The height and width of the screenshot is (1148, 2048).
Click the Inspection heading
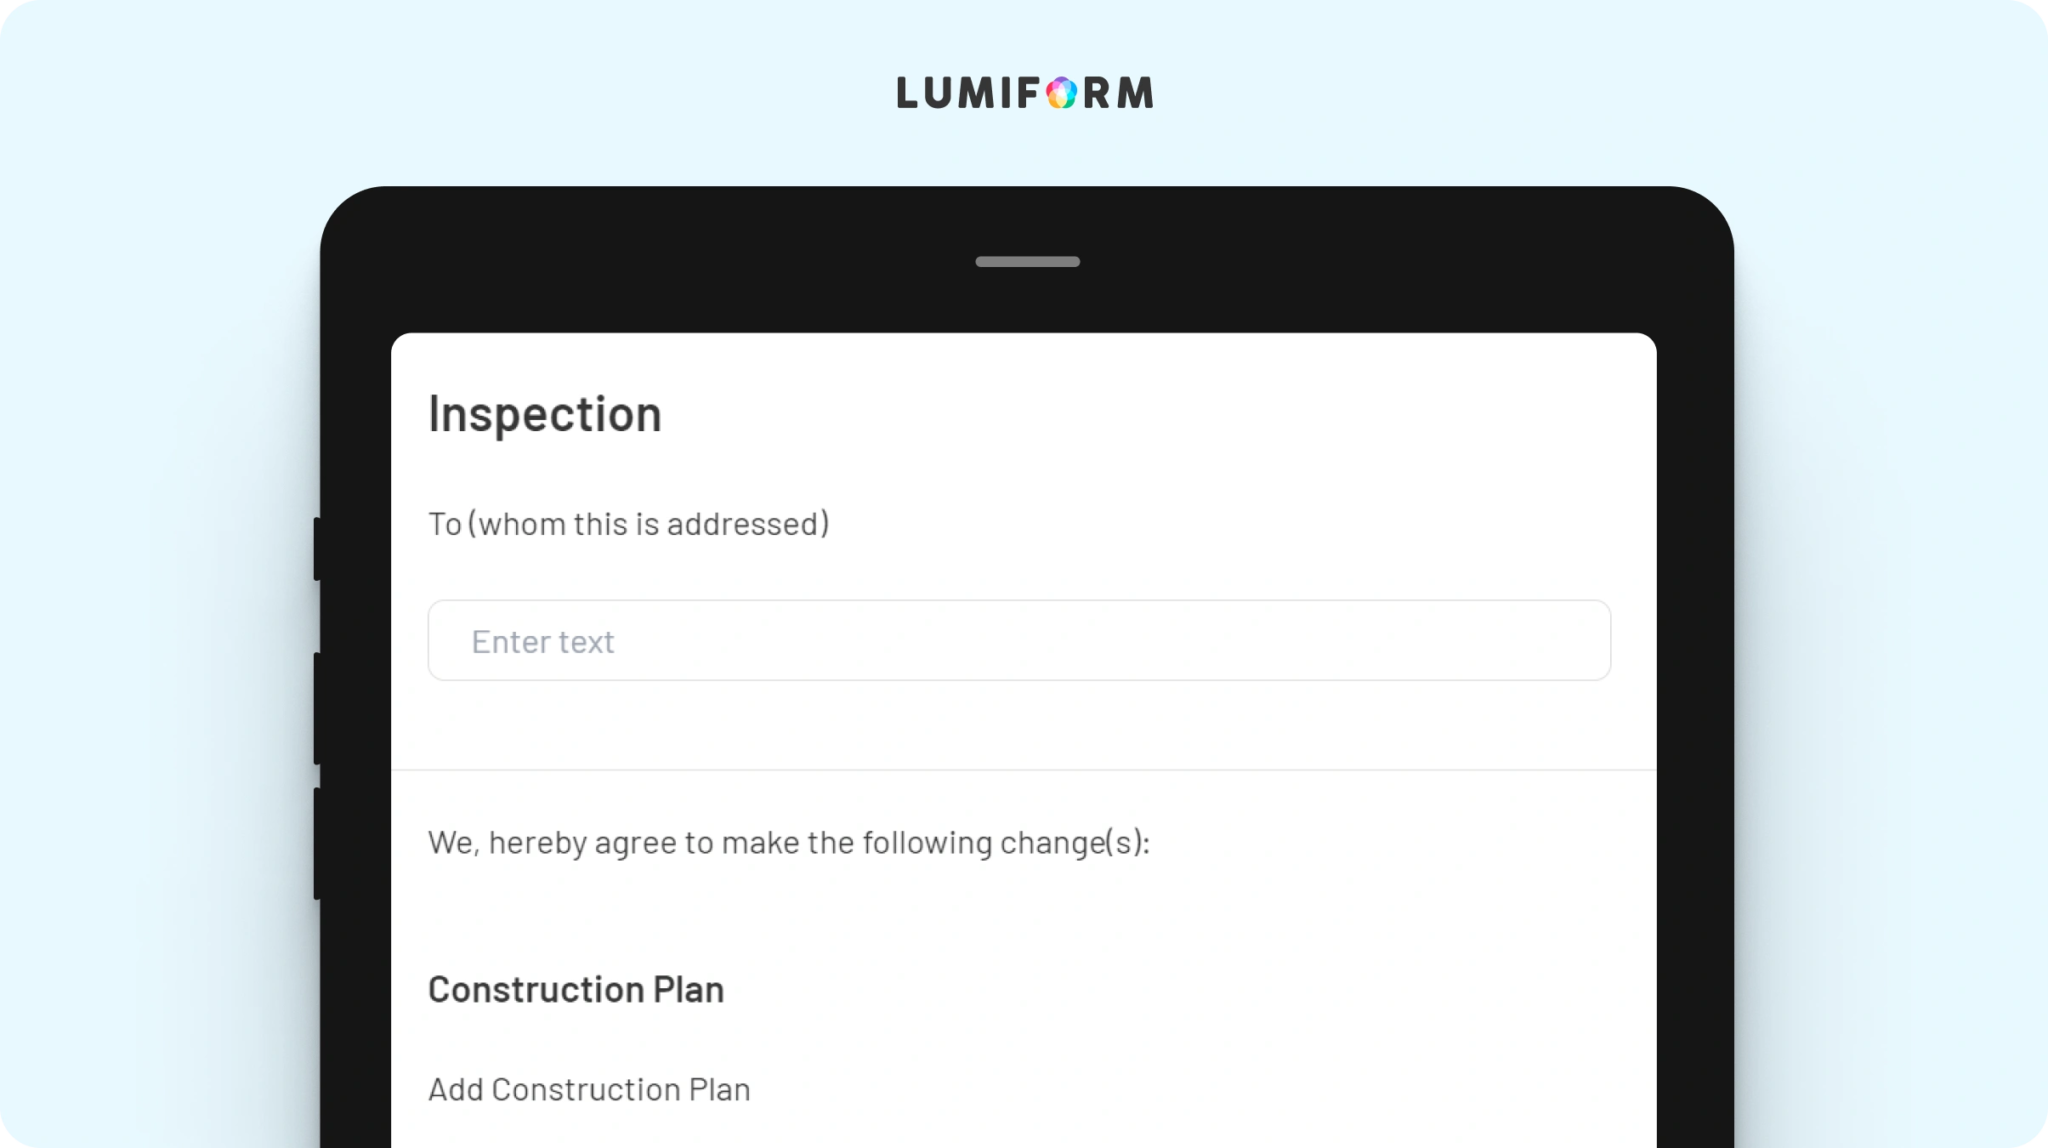coord(545,414)
